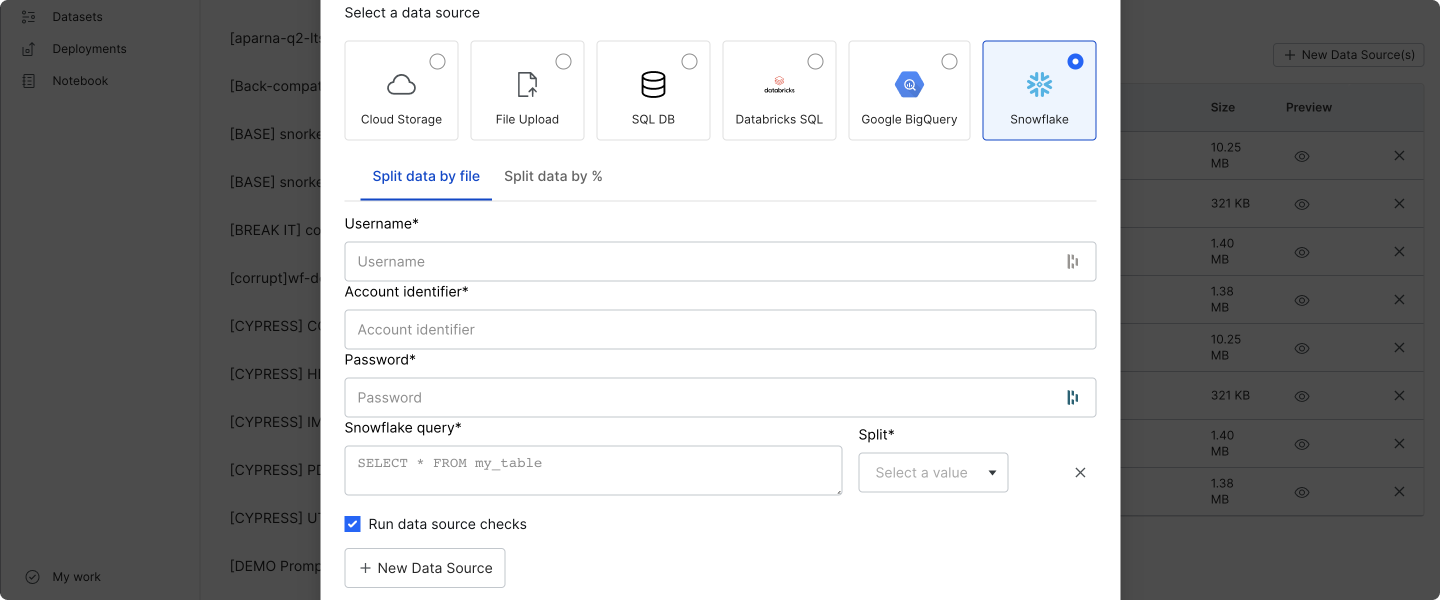Open the [Back-compat dataset row
The height and width of the screenshot is (600, 1440).
(x=275, y=86)
